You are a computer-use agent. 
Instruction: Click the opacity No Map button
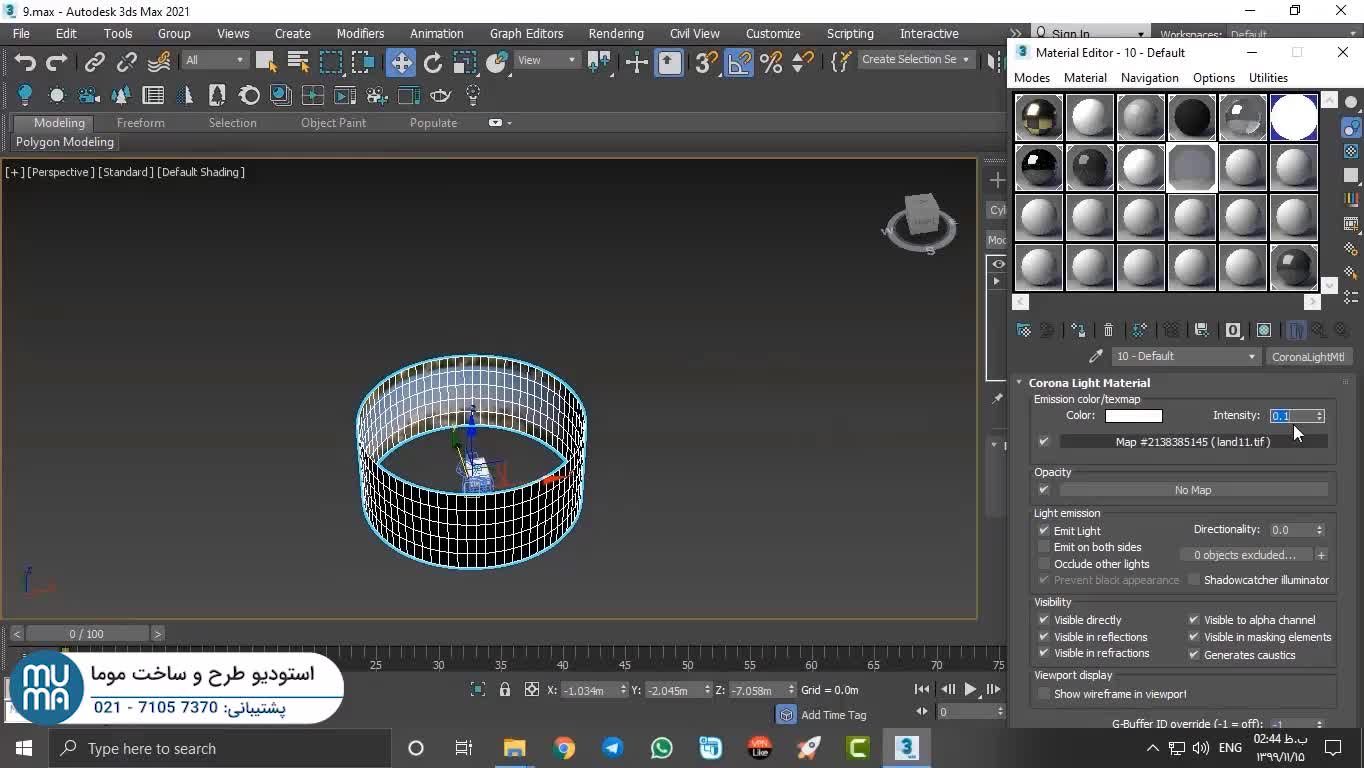tap(1192, 490)
